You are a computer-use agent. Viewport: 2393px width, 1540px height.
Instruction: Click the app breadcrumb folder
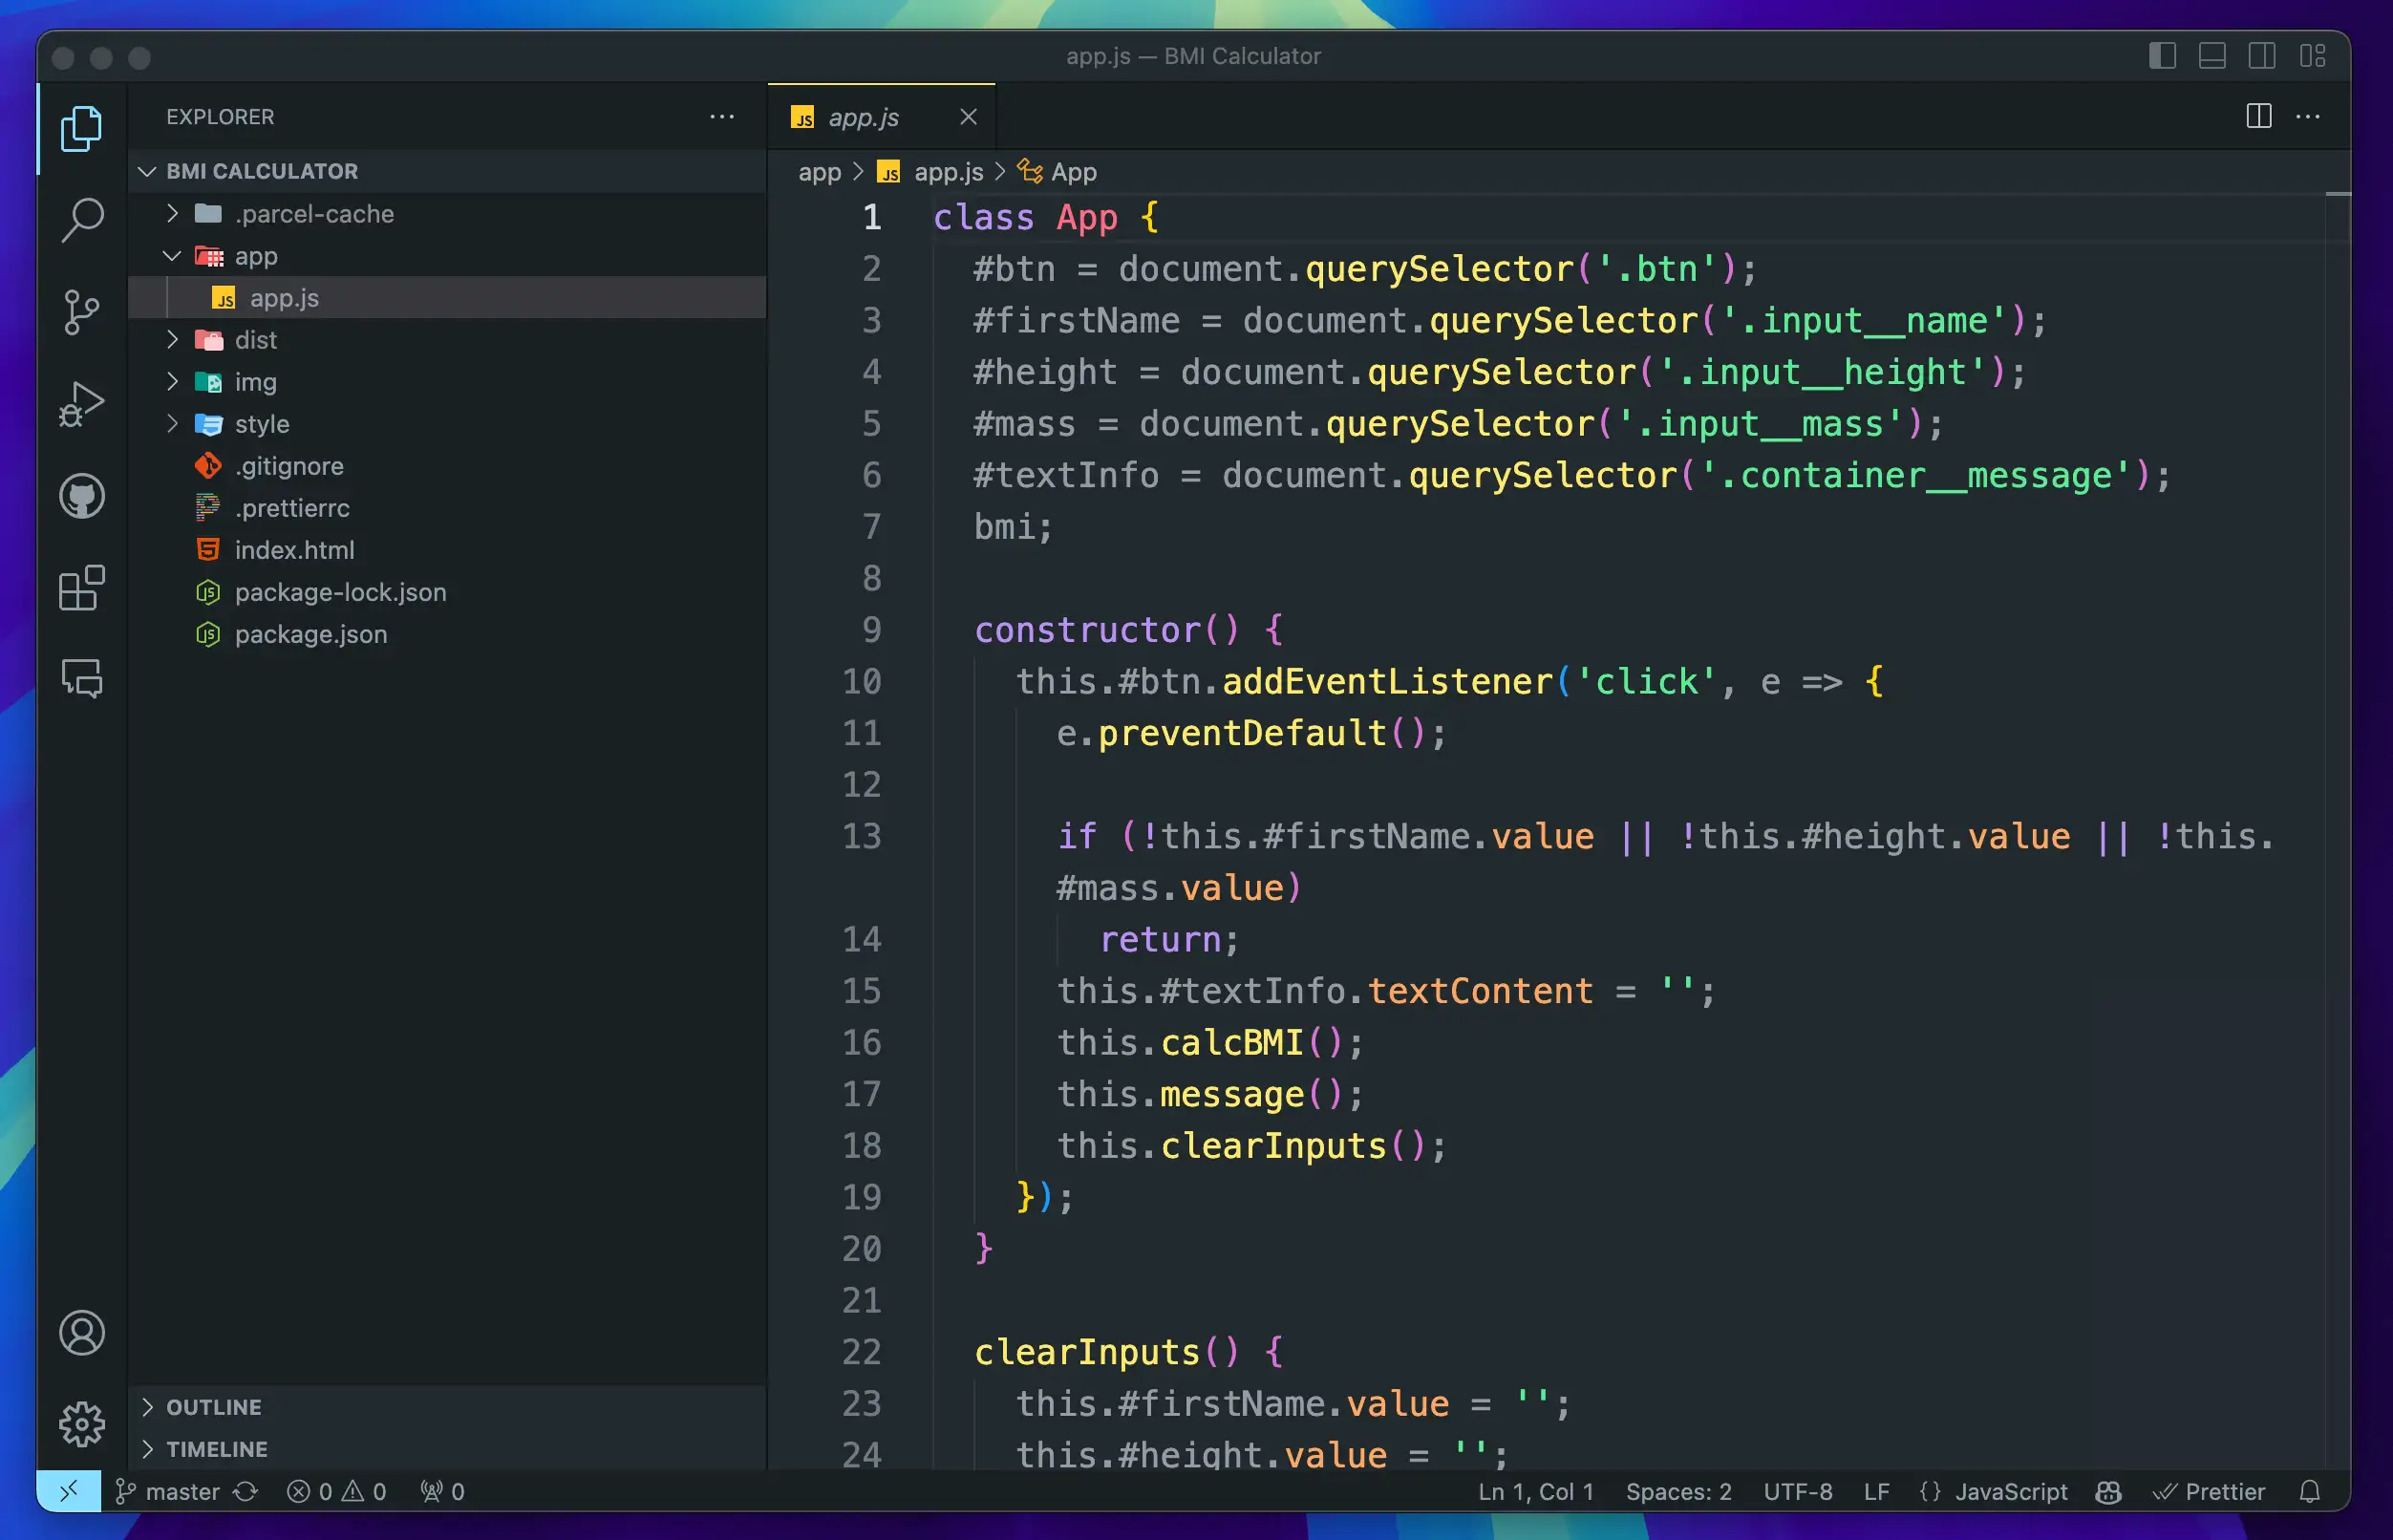click(819, 172)
